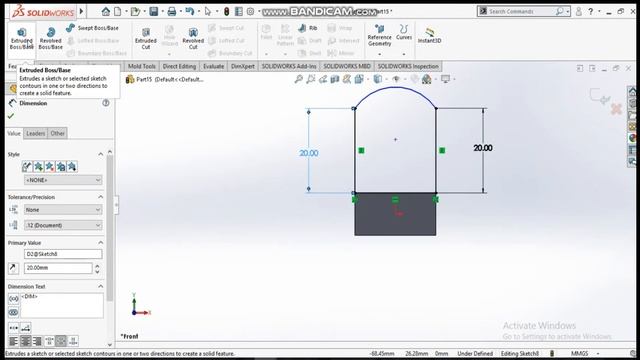Select the Value tab
The height and width of the screenshot is (360, 640).
pos(14,133)
